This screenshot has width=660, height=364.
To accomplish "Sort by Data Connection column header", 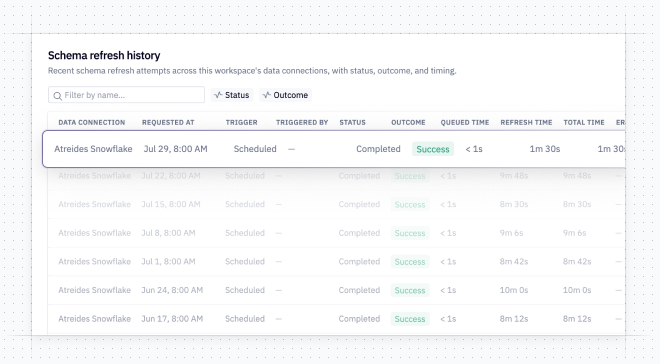I will (92, 122).
